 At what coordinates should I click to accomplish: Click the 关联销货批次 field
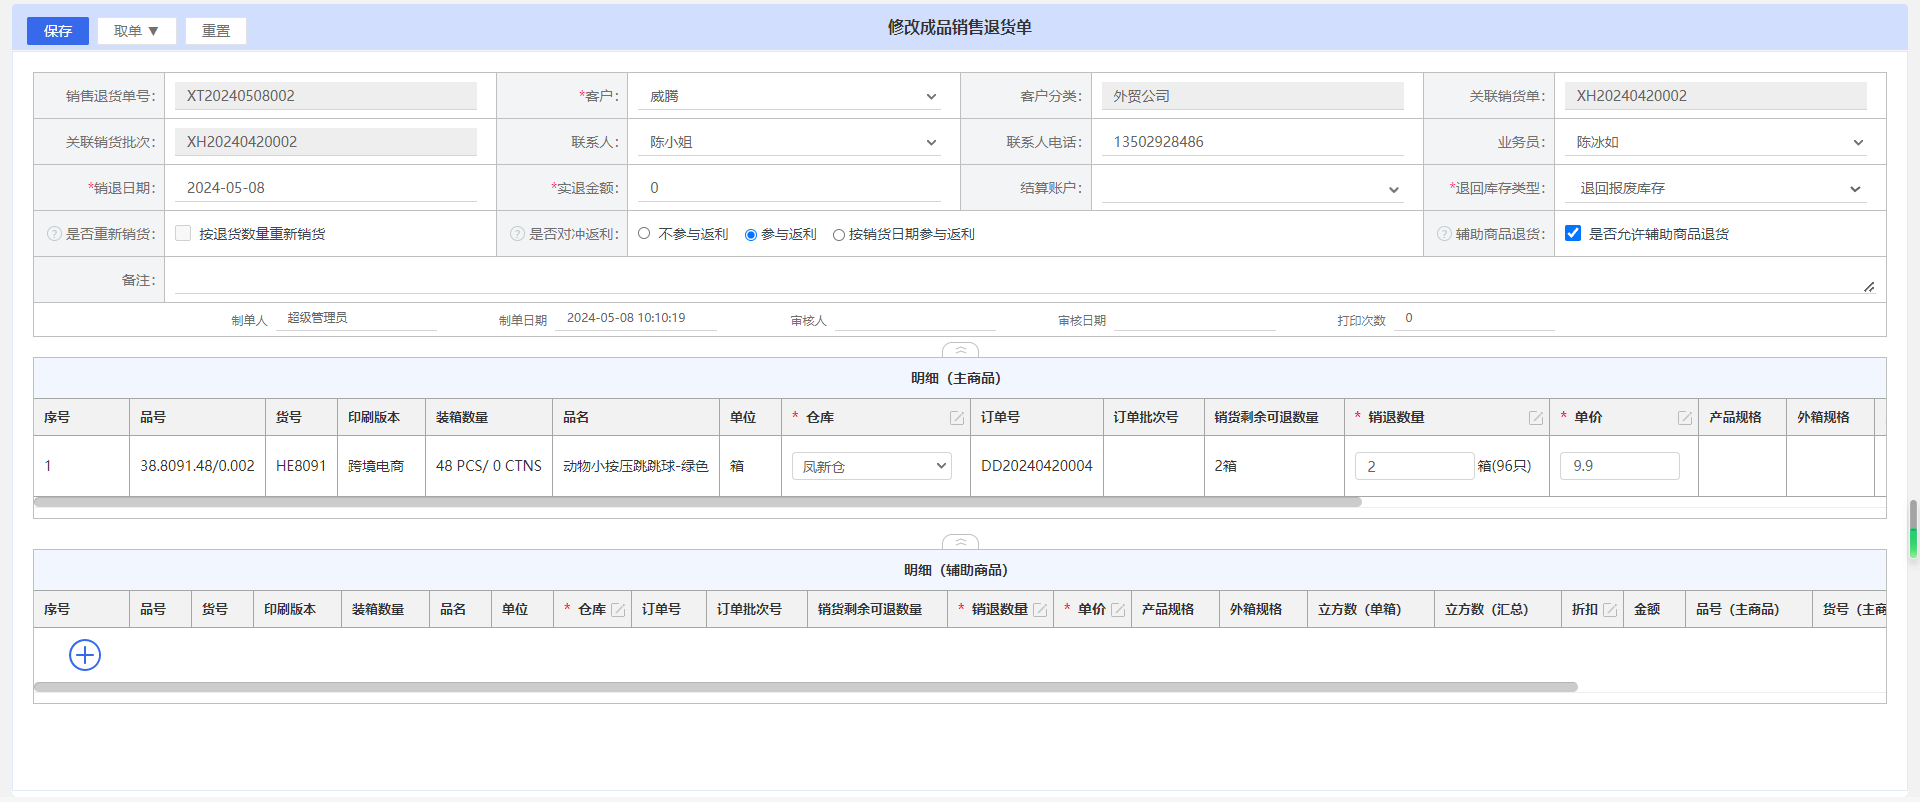coord(326,142)
